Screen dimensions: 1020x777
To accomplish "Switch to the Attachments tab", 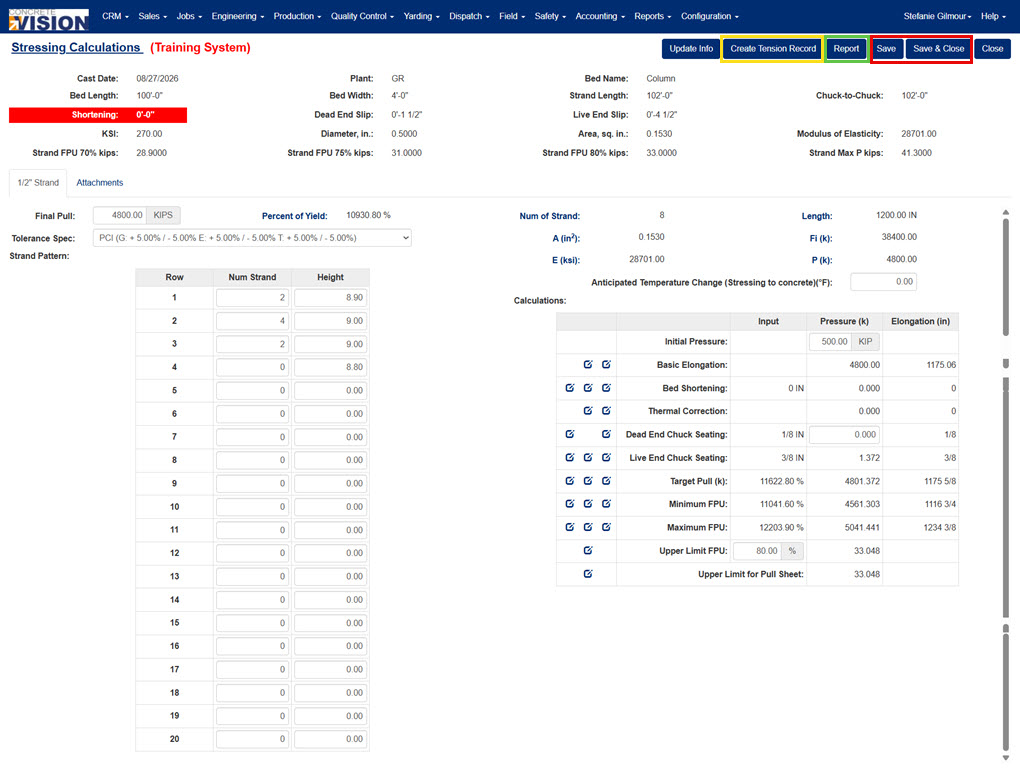I will tap(100, 183).
